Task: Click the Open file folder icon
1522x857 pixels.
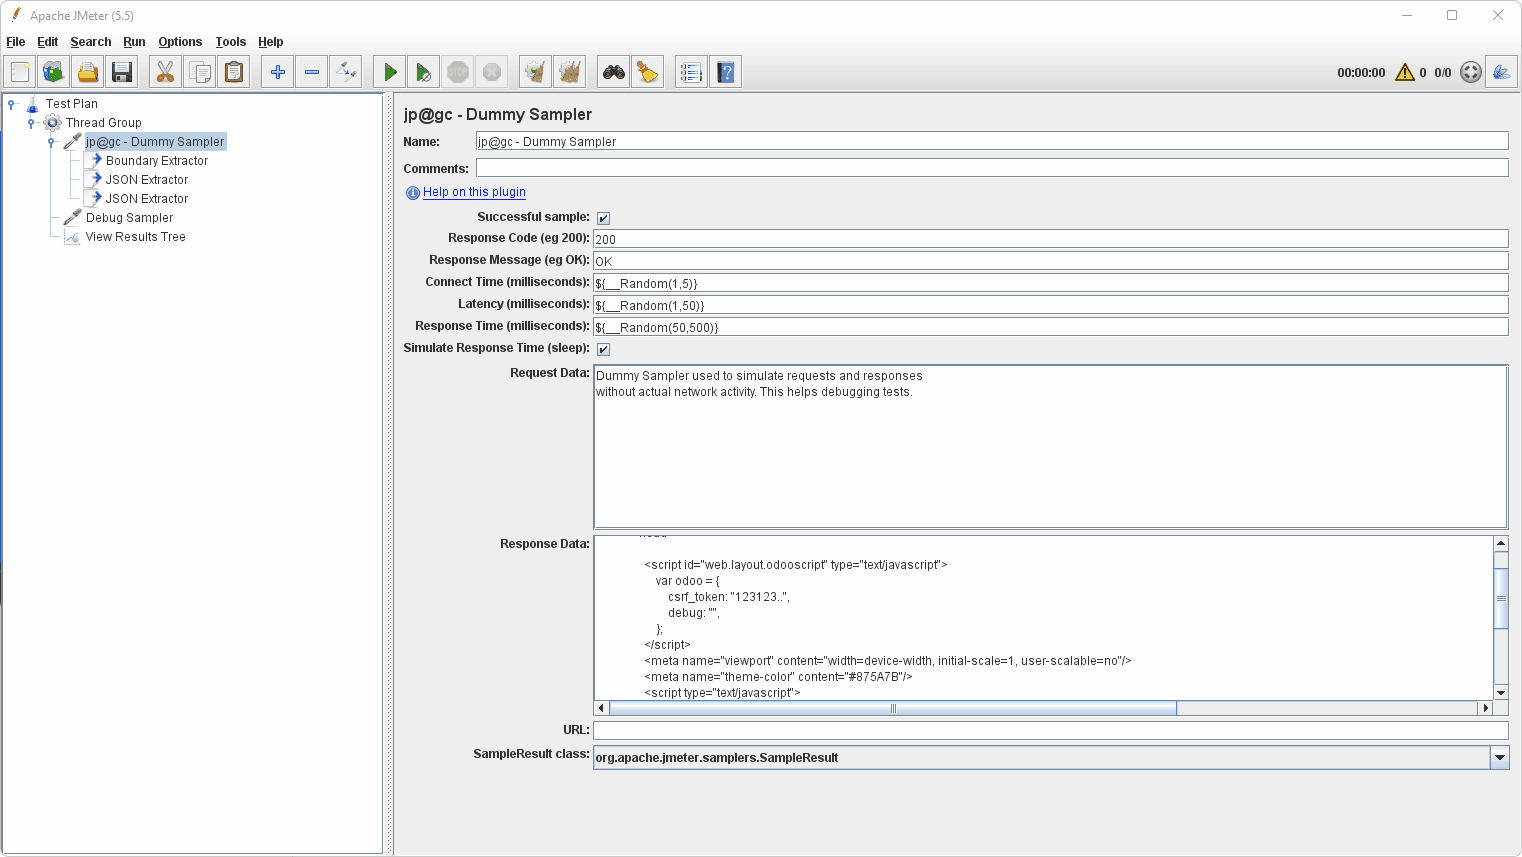Action: [x=88, y=72]
